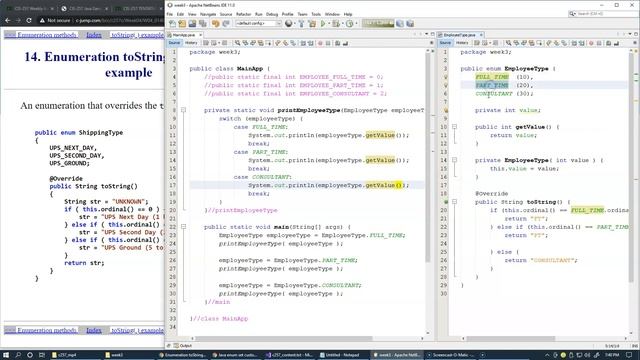The width and height of the screenshot is (640, 360).
Task: Click Comment icon in EmployeeType.java editor toolbar
Action: click(x=609, y=43)
